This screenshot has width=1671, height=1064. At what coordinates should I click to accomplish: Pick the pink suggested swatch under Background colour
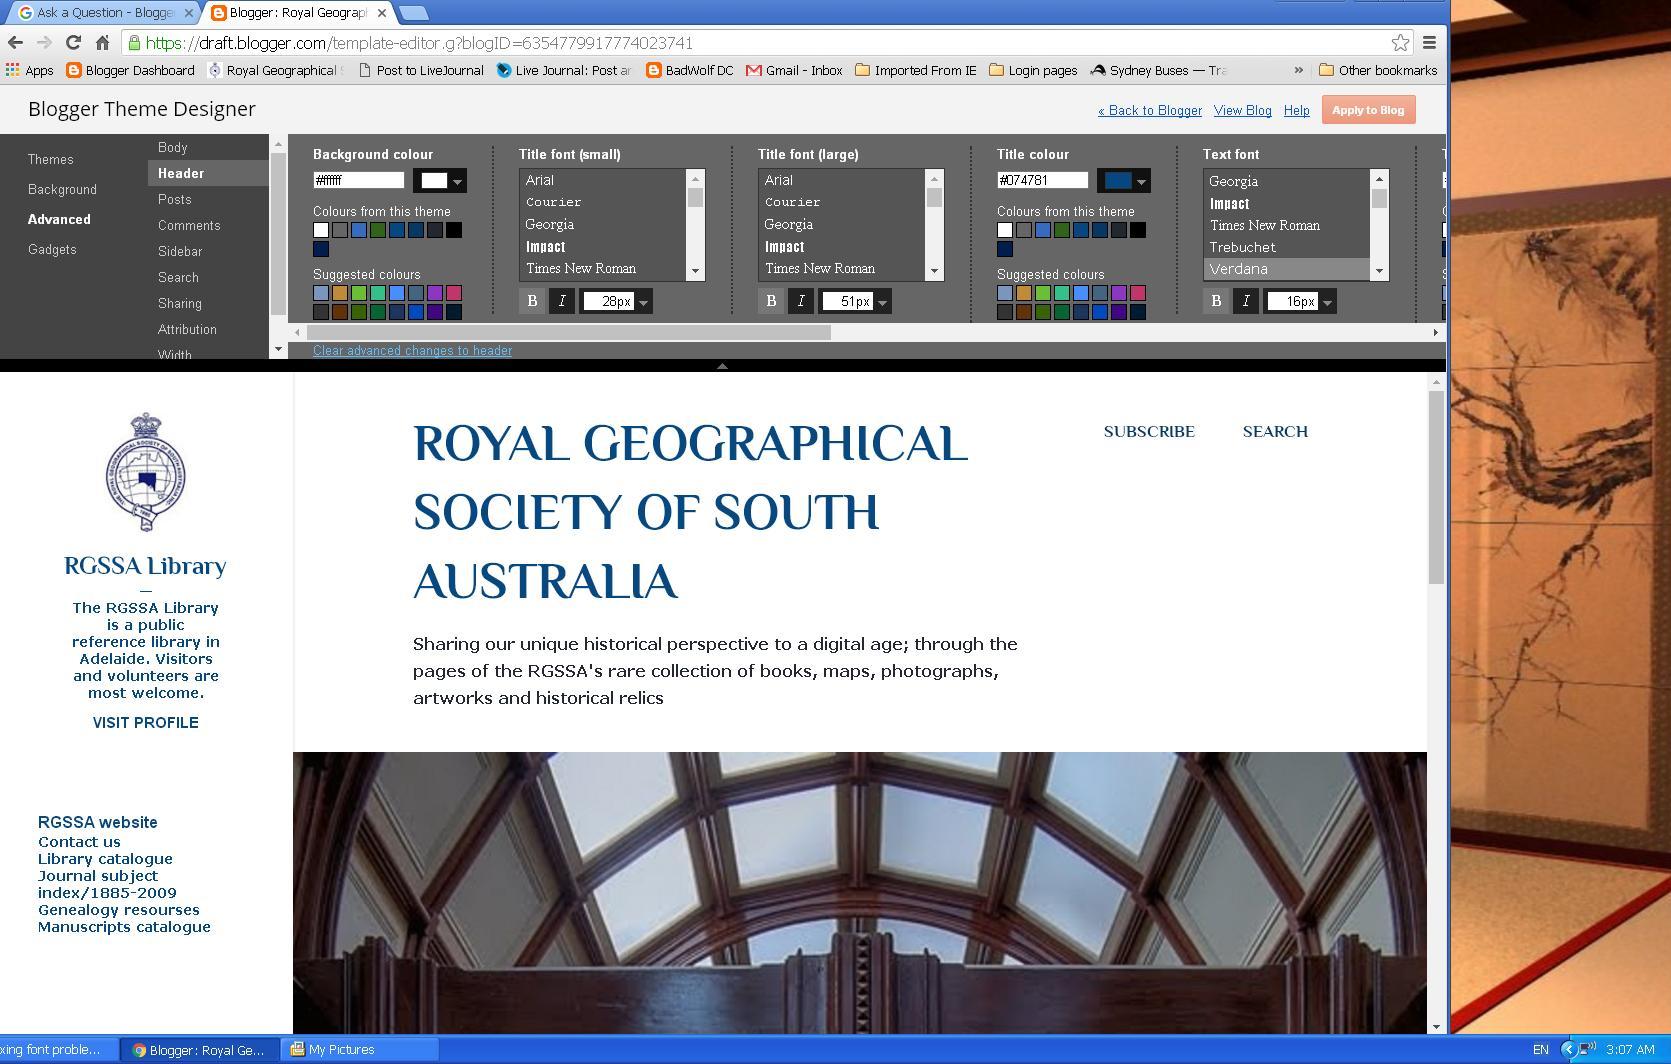coord(454,294)
